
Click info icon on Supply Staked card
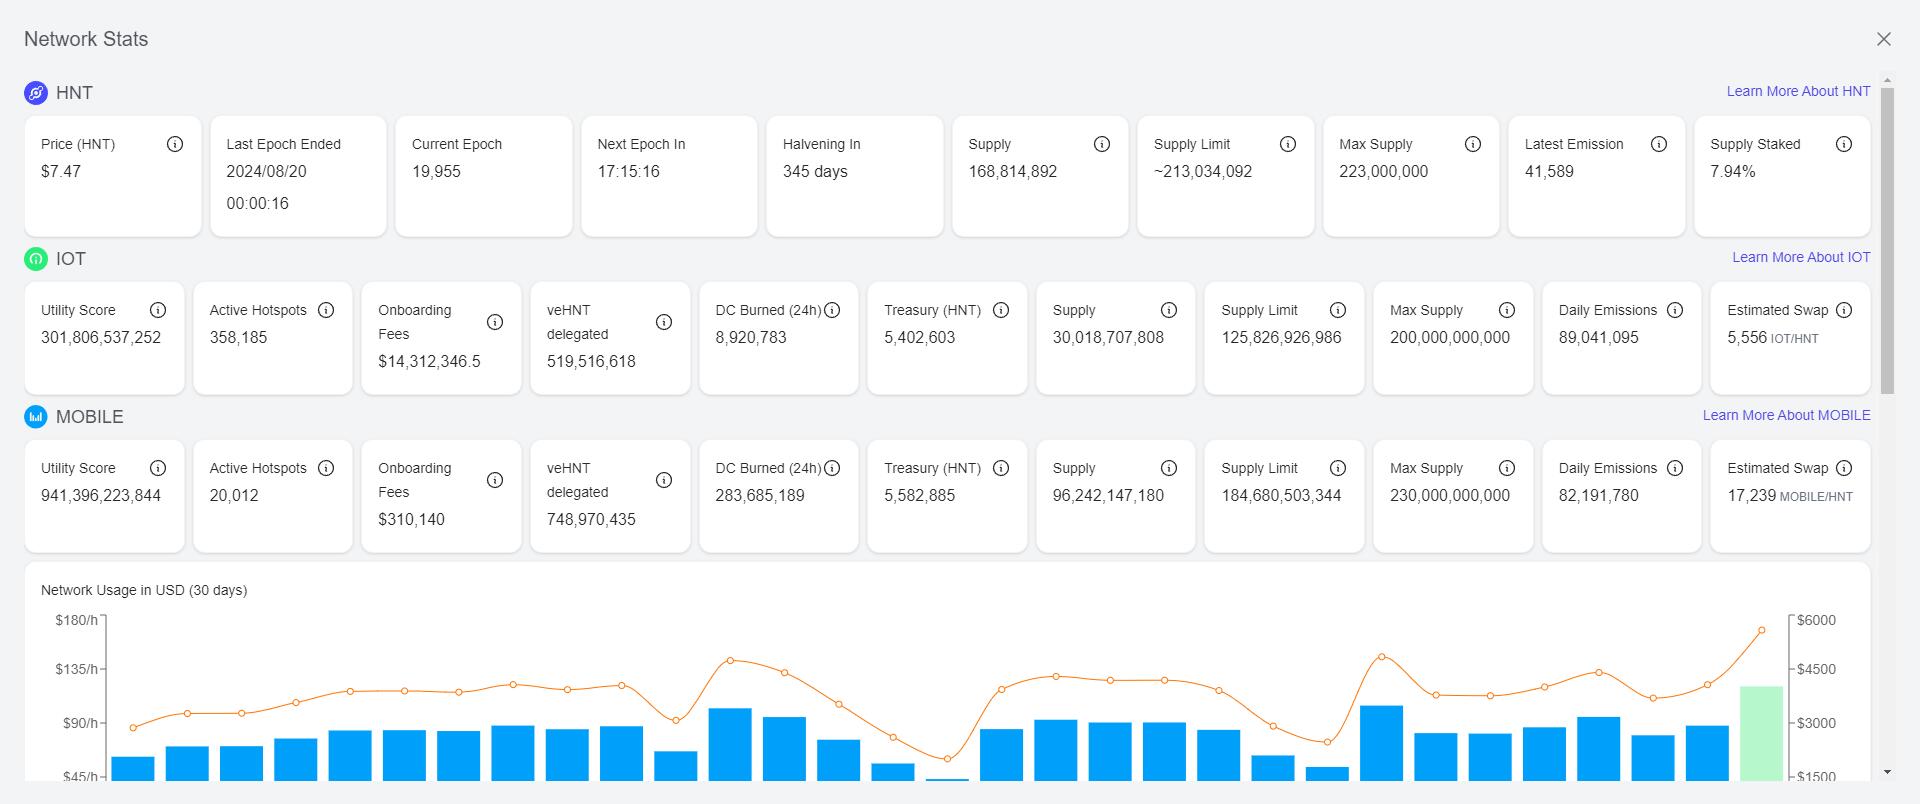pyautogui.click(x=1844, y=144)
